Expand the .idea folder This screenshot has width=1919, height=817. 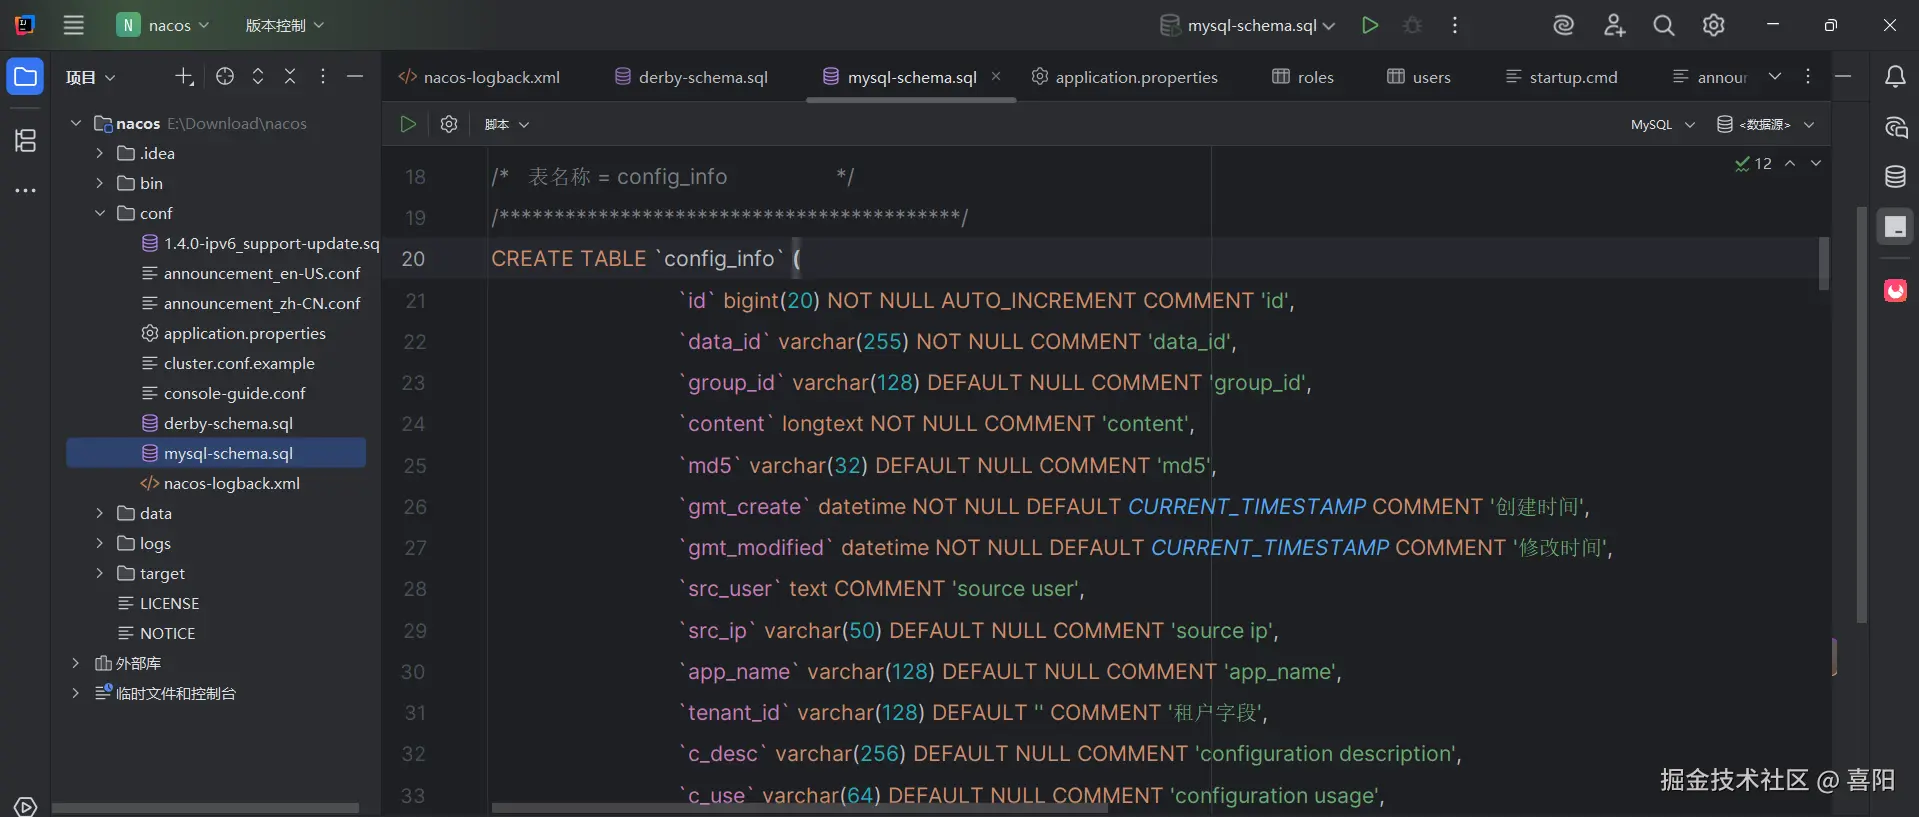click(99, 153)
